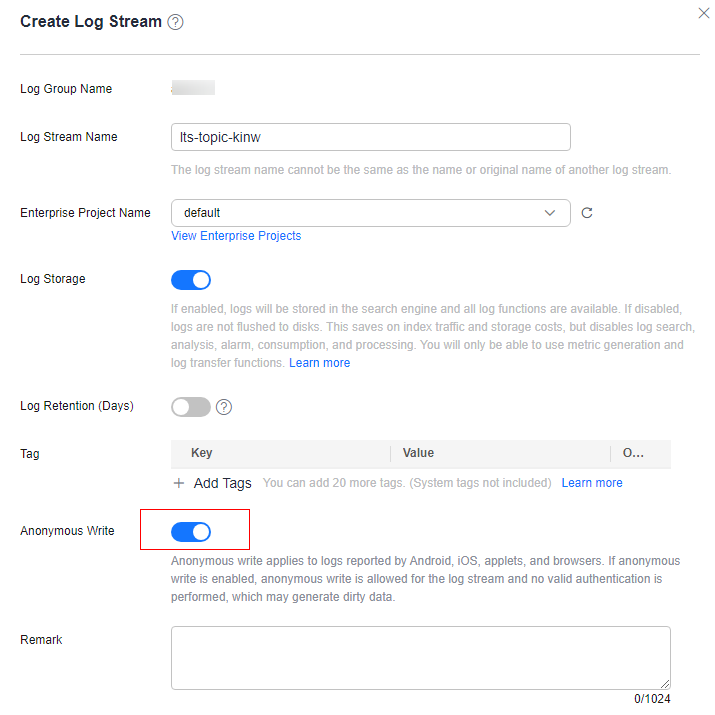Click the truncated last column header in Tag table

[633, 453]
